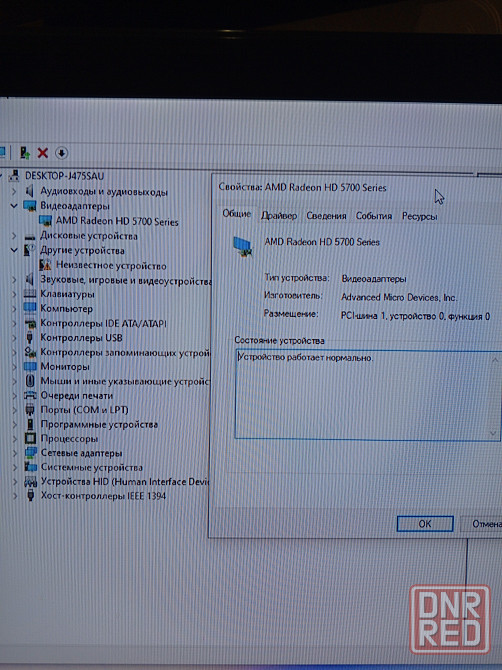Expand the Порты (COM и LPT) node
The image size is (502, 670).
[x=15, y=410]
